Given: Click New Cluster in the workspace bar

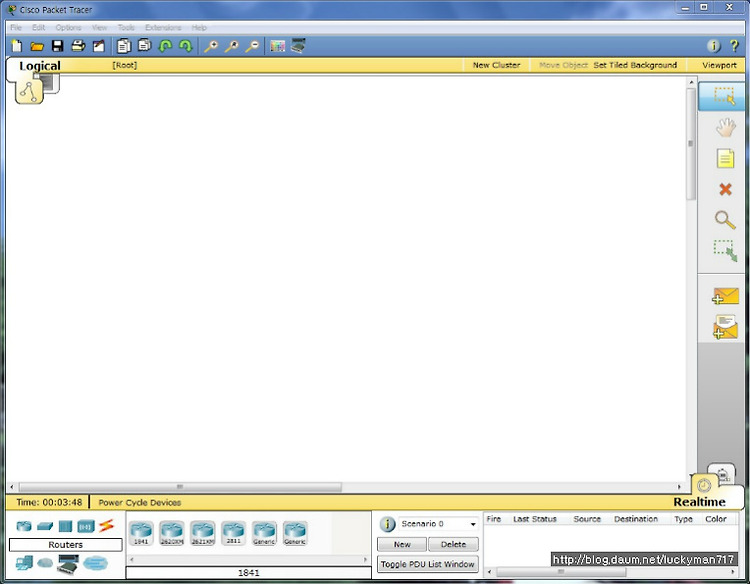Looking at the screenshot, I should [x=496, y=65].
